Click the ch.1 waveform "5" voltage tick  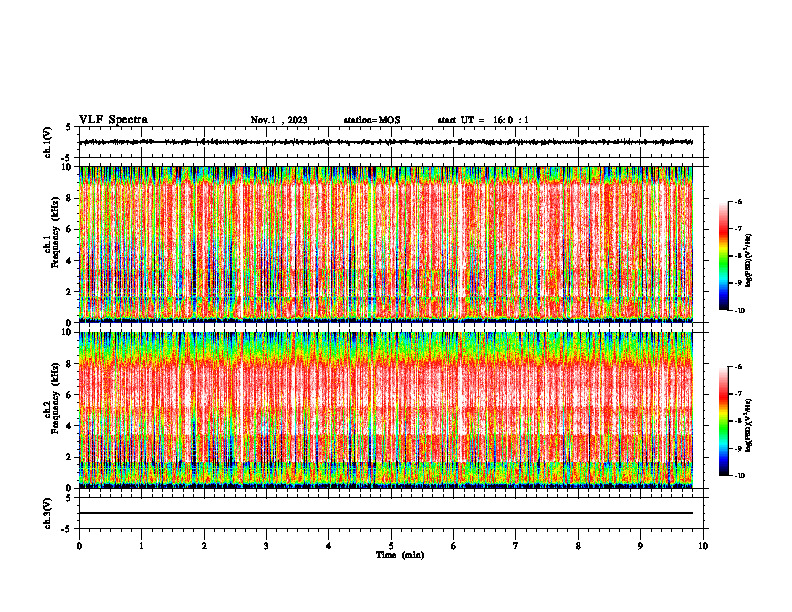click(70, 128)
